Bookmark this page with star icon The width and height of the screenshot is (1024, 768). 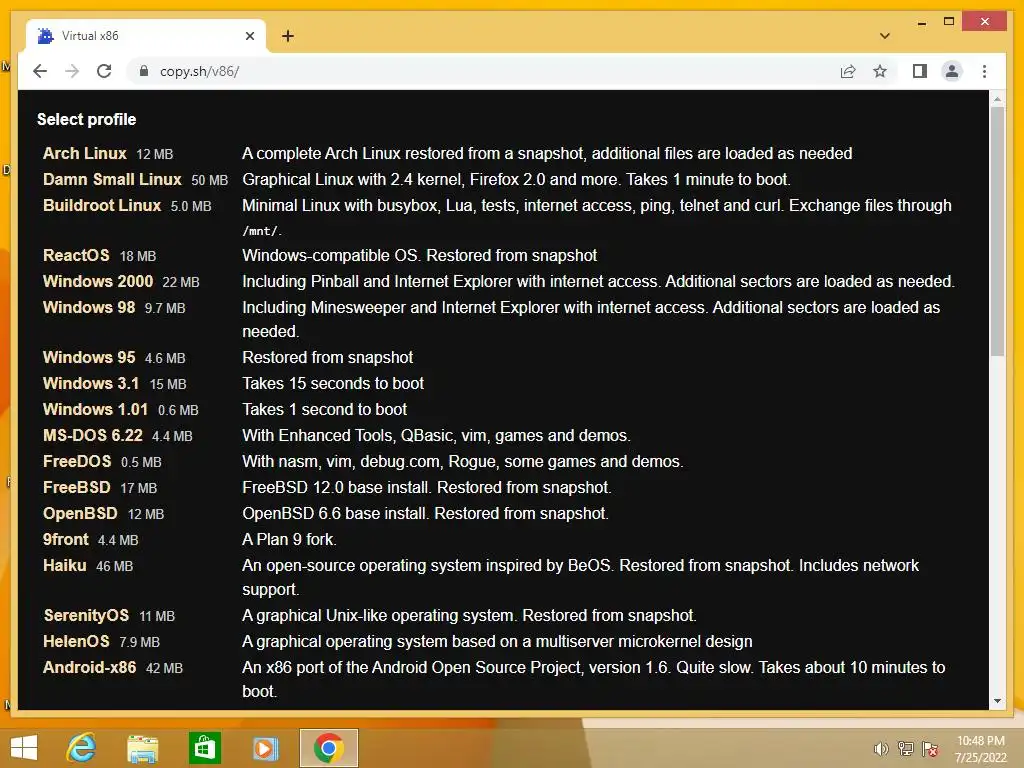pos(880,71)
